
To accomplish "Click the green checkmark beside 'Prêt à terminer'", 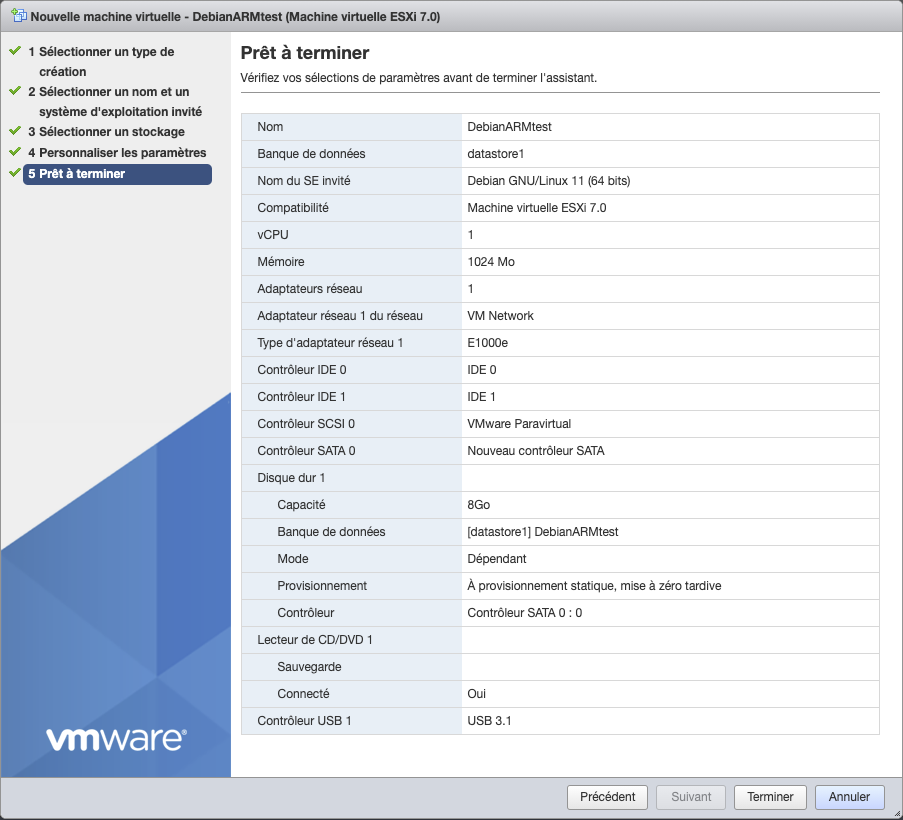I will coord(14,171).
